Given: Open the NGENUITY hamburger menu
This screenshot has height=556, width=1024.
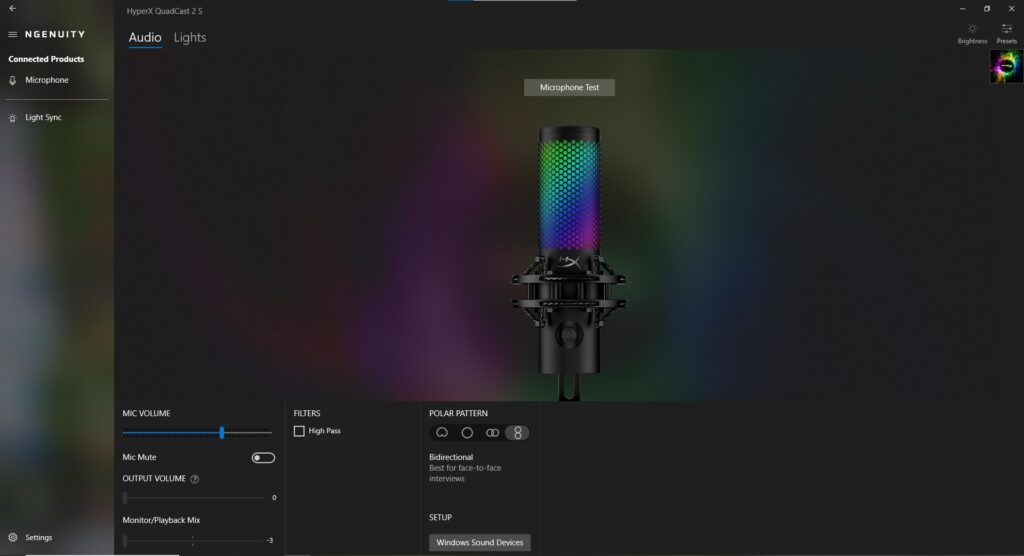Looking at the screenshot, I should pyautogui.click(x=12, y=34).
